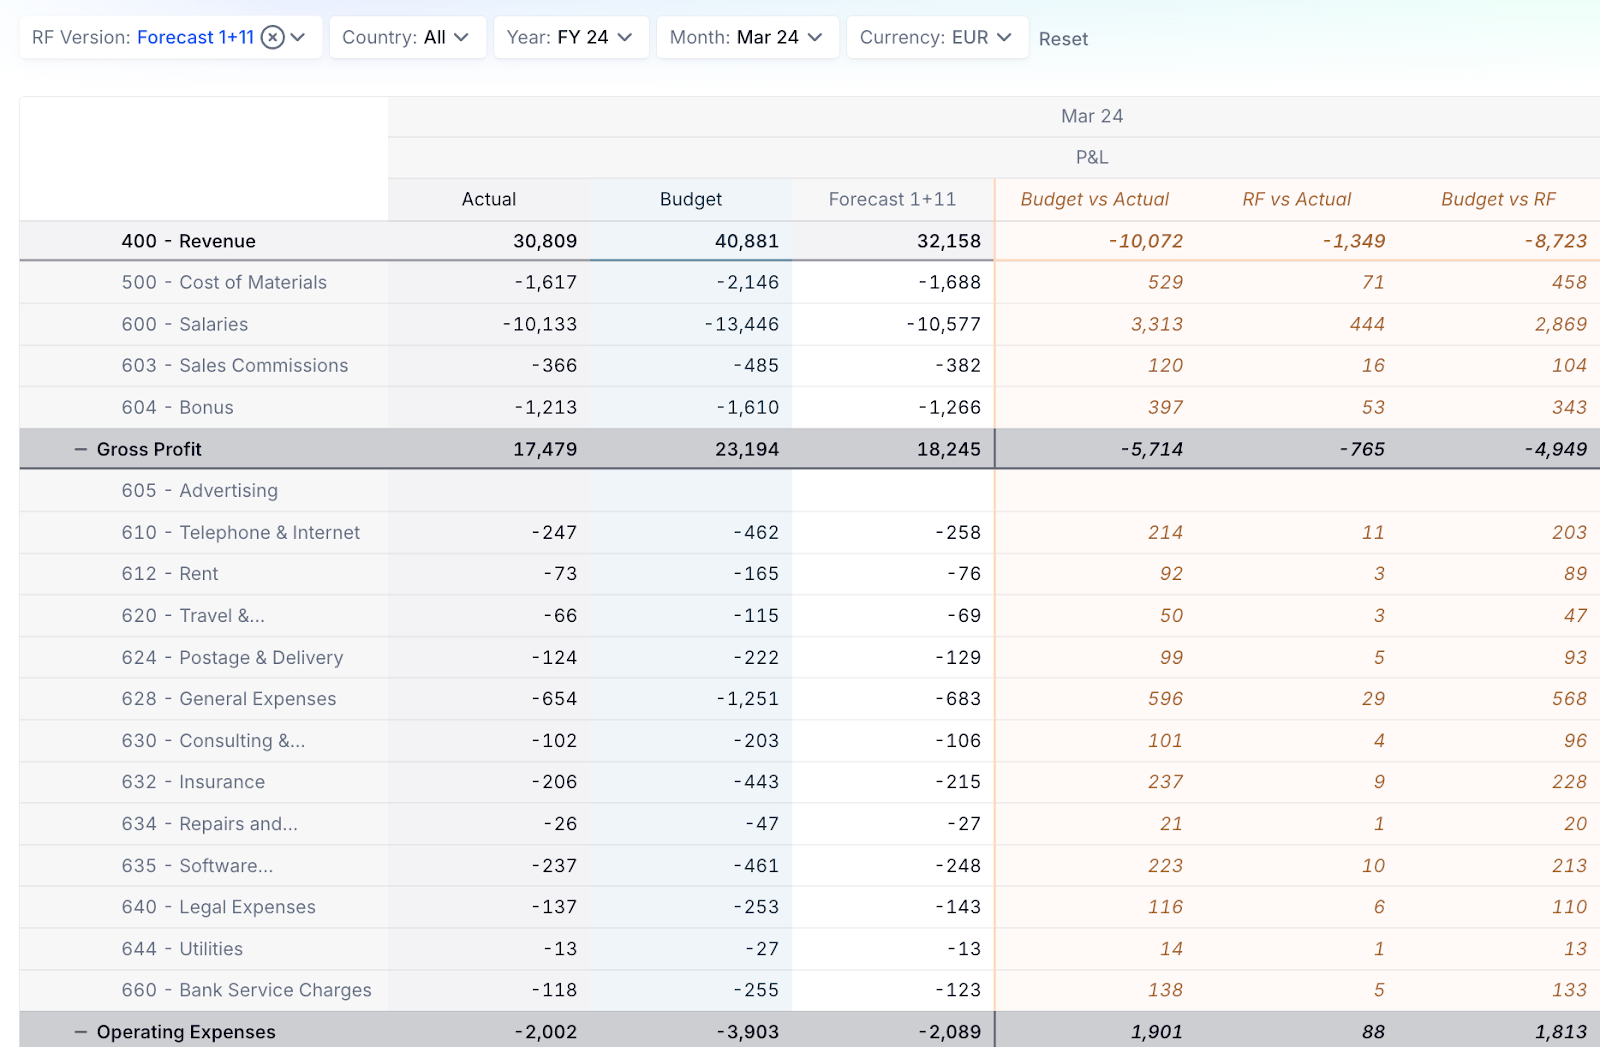1600x1047 pixels.
Task: Click Revenue Actual value 30,809
Action: tap(545, 241)
